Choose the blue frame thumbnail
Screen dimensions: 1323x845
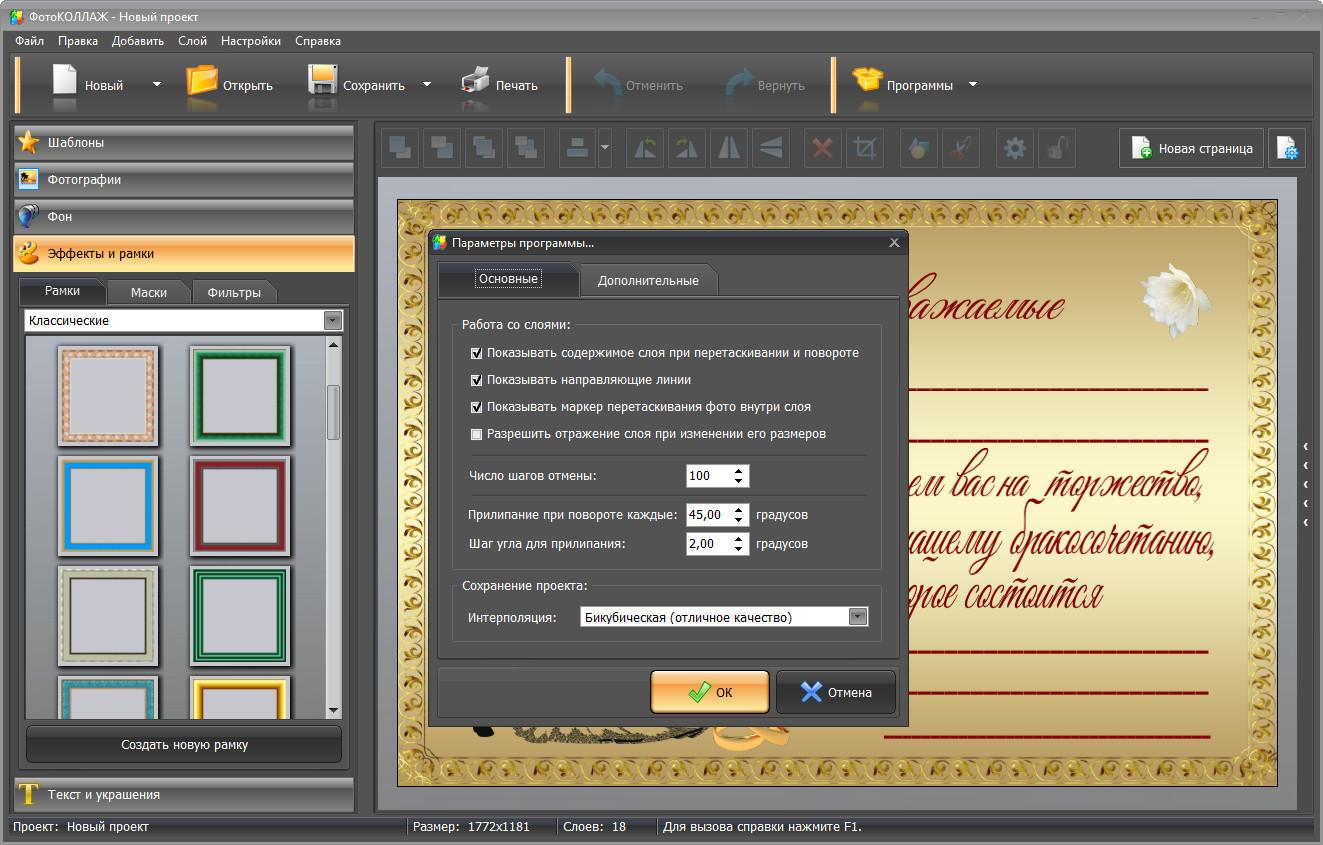coord(107,504)
